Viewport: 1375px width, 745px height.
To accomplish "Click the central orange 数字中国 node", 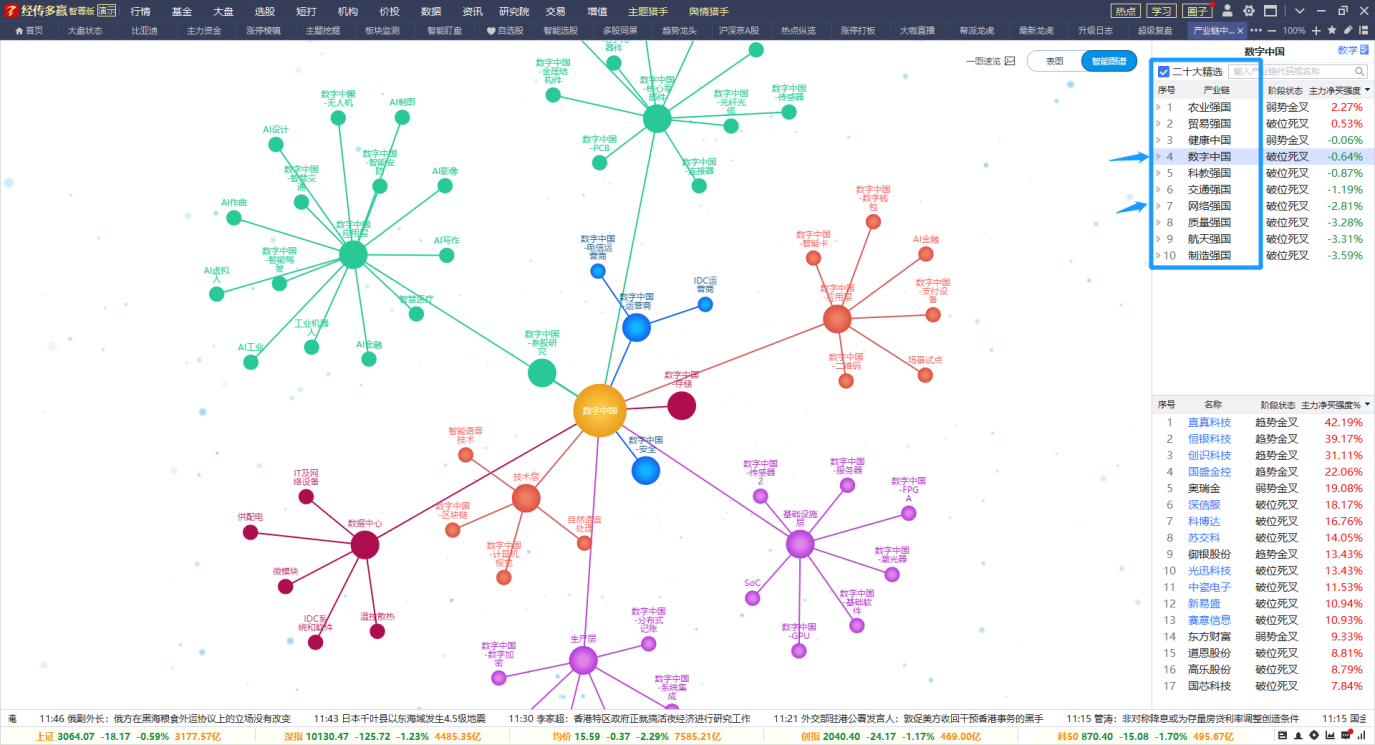I will (x=600, y=410).
